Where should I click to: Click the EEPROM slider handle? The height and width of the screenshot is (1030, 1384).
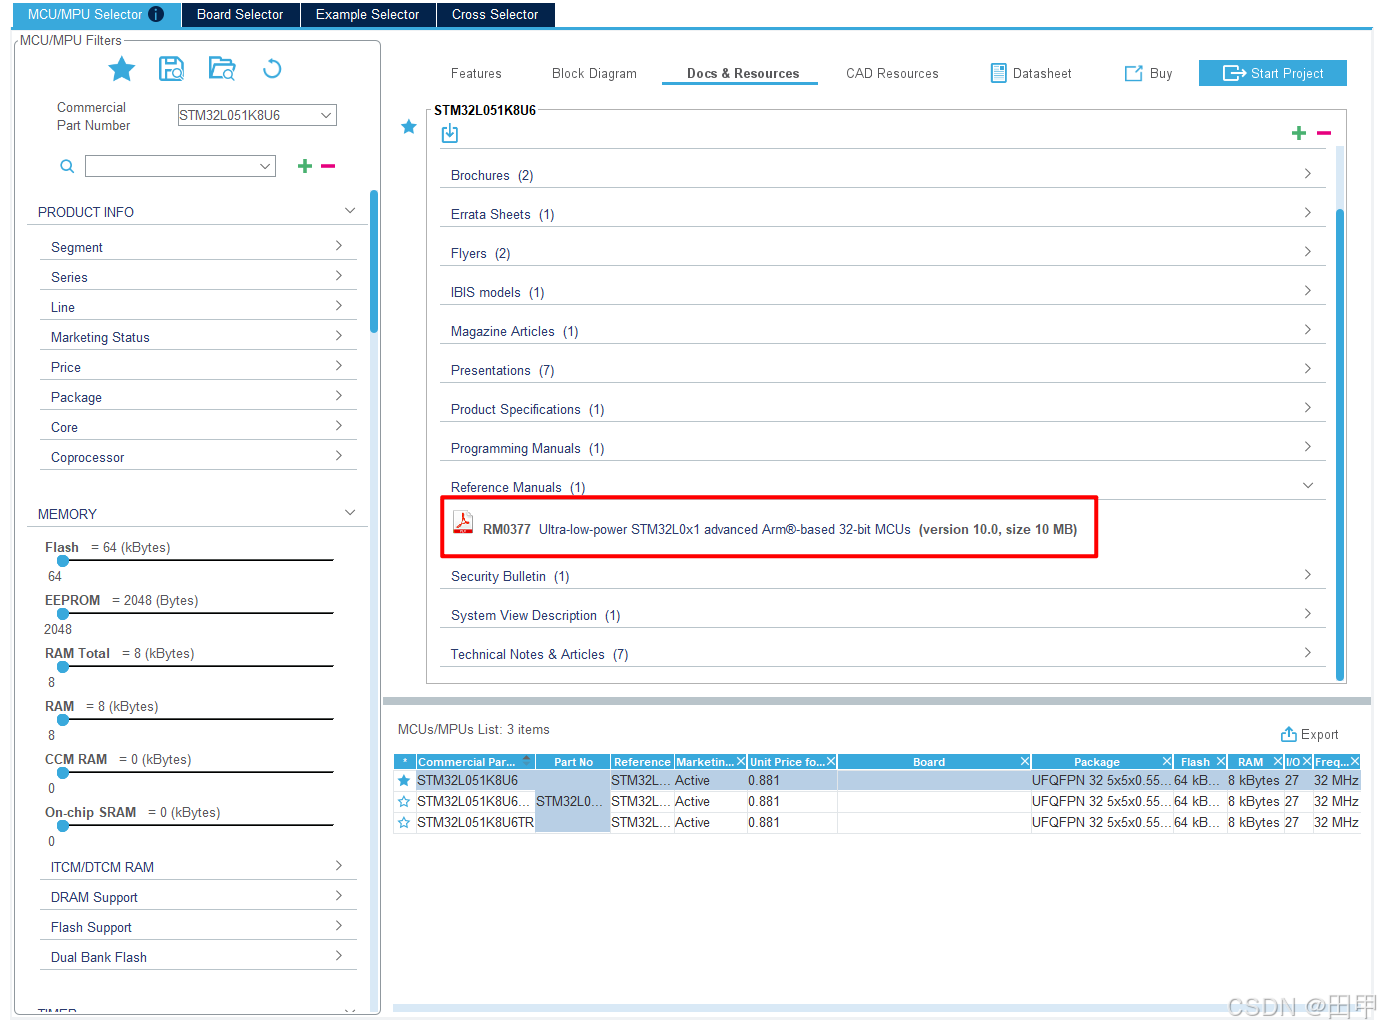click(63, 614)
